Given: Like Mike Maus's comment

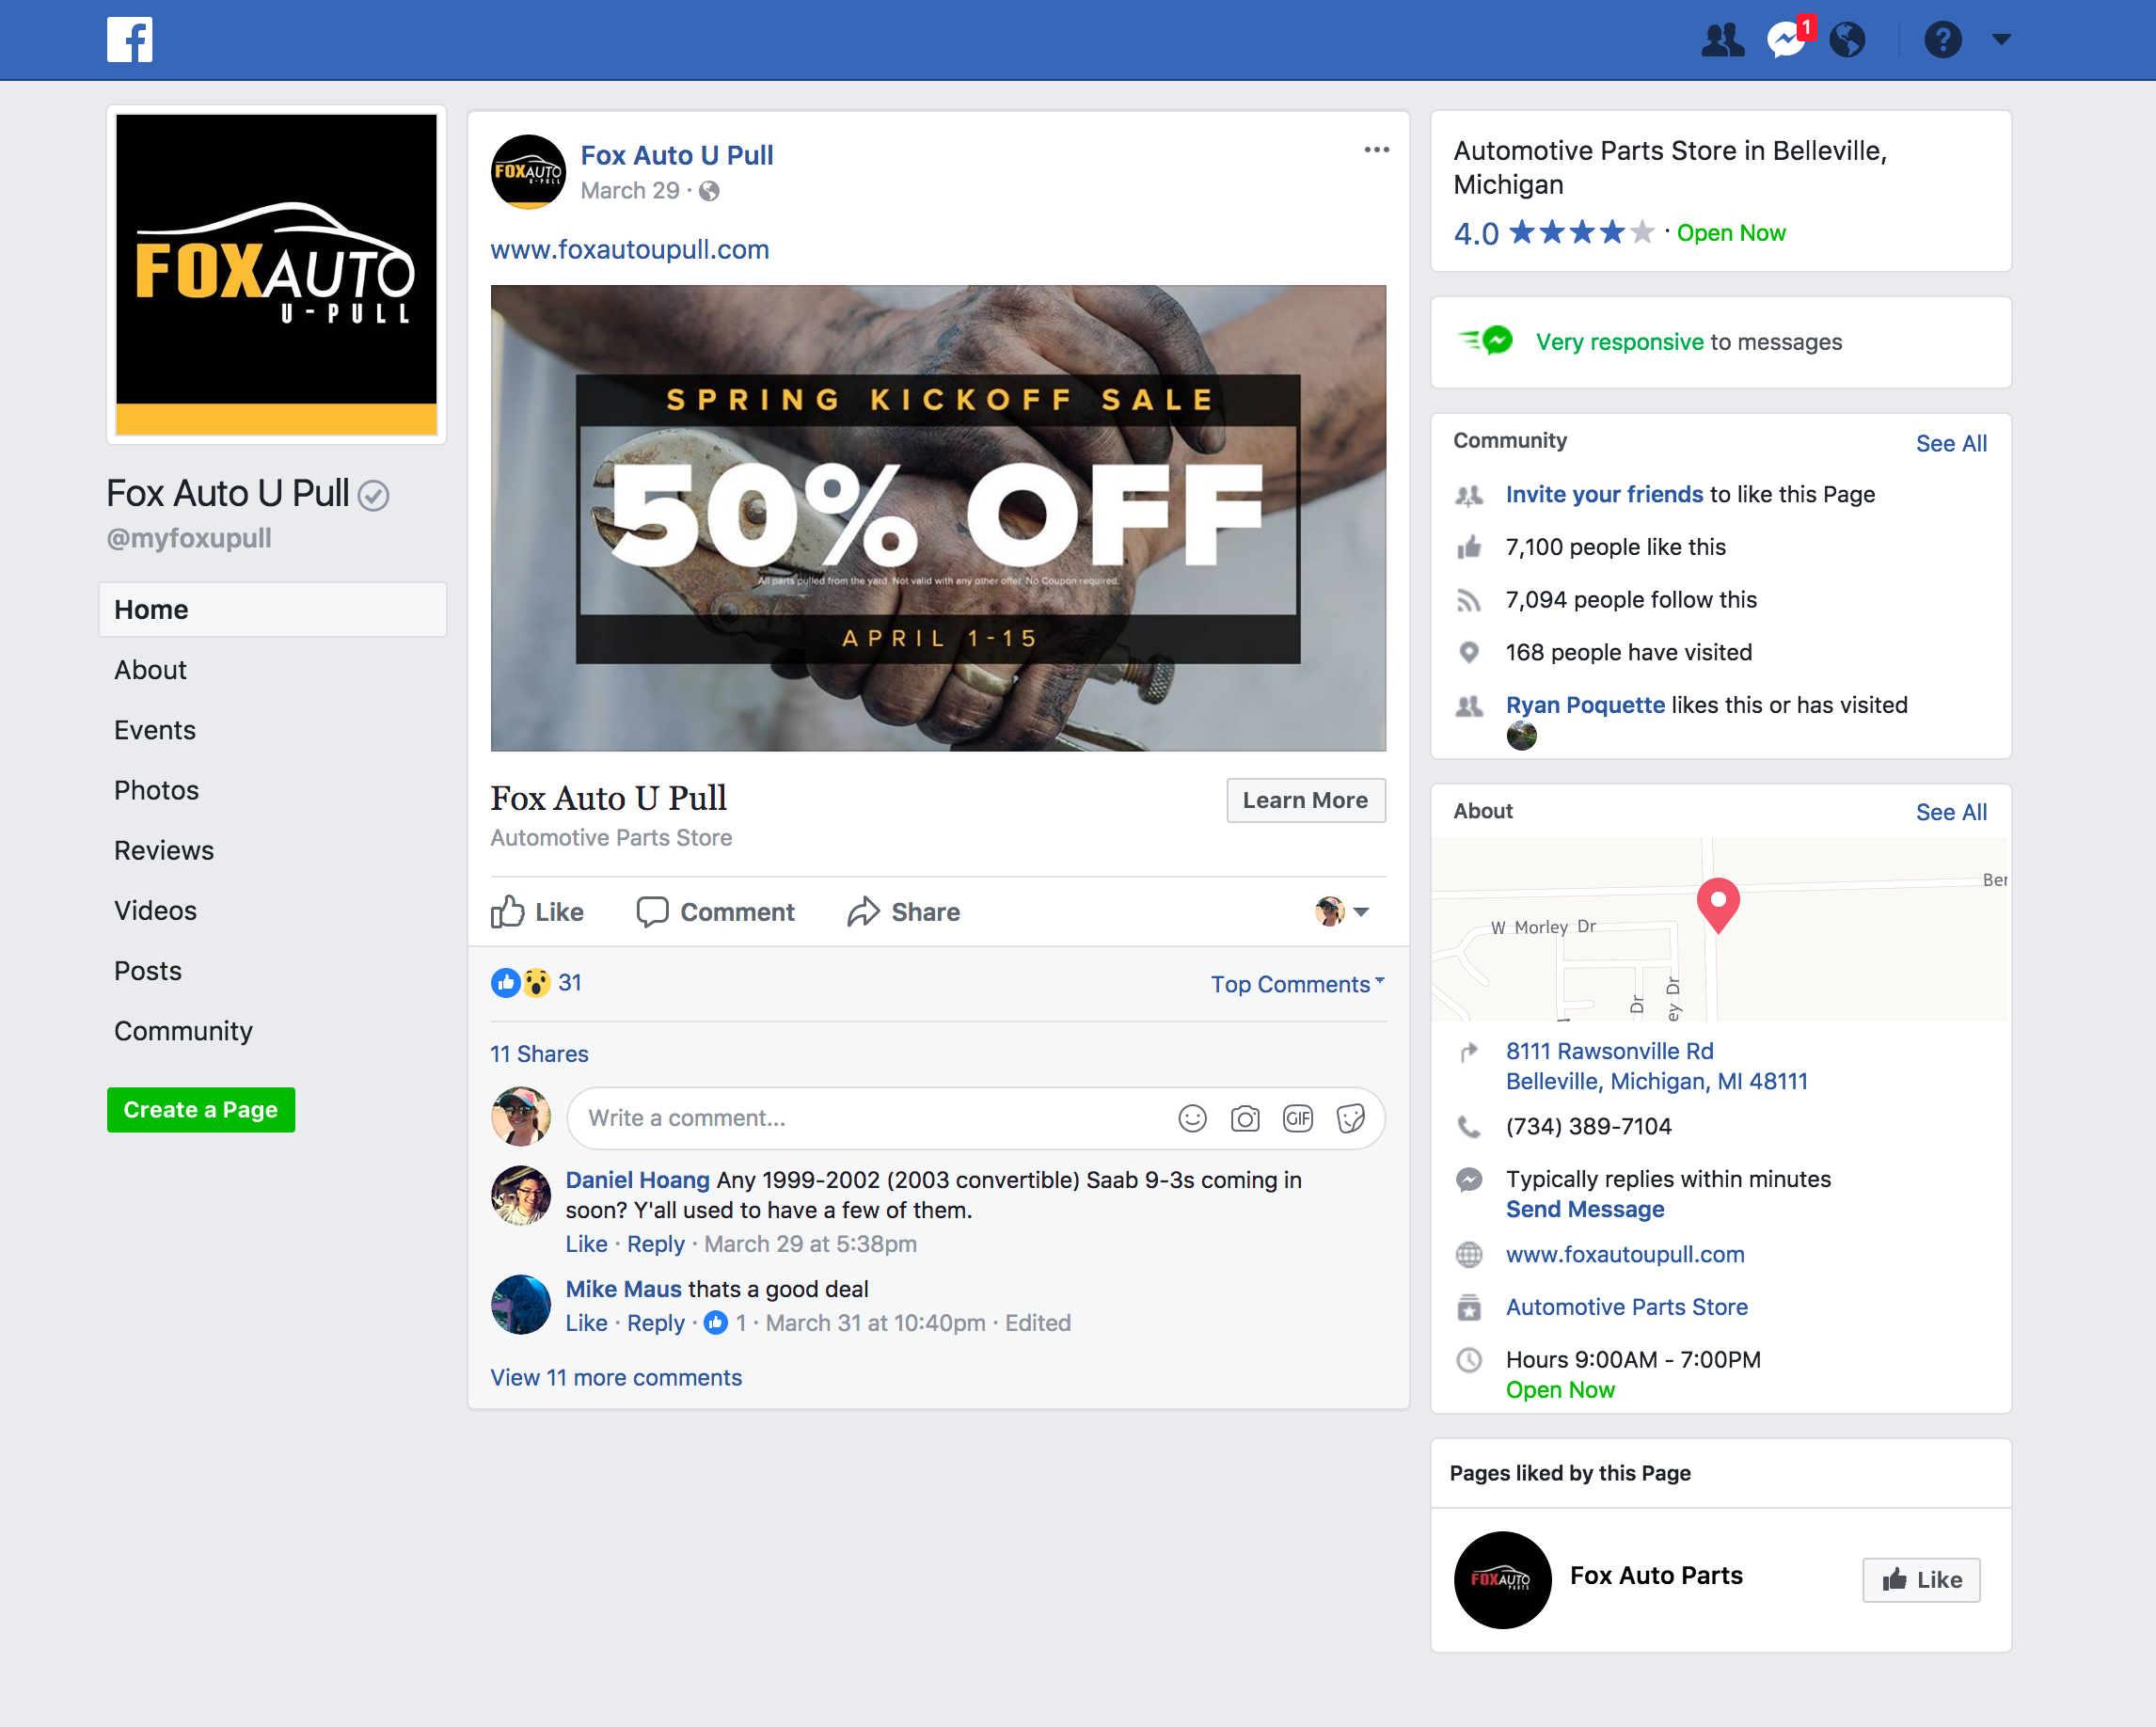Looking at the screenshot, I should pyautogui.click(x=586, y=1323).
